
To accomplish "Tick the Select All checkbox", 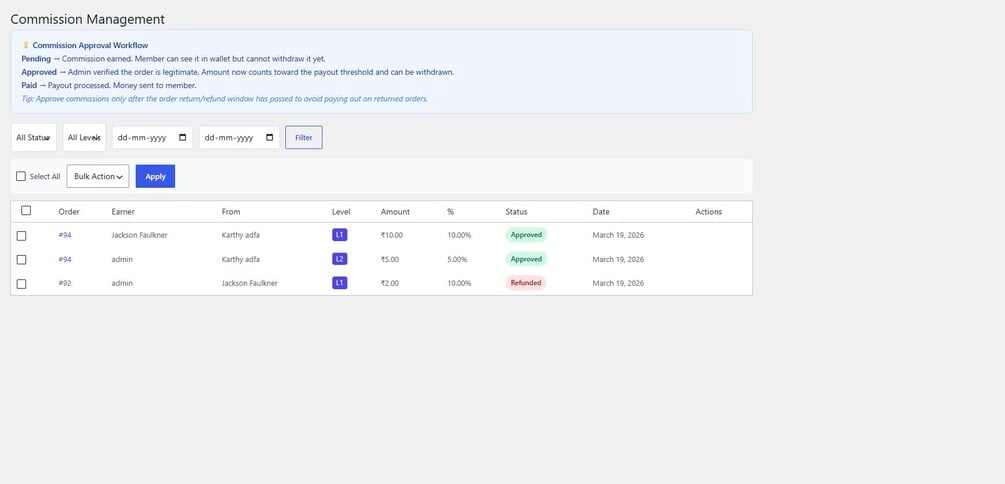I will 21,176.
